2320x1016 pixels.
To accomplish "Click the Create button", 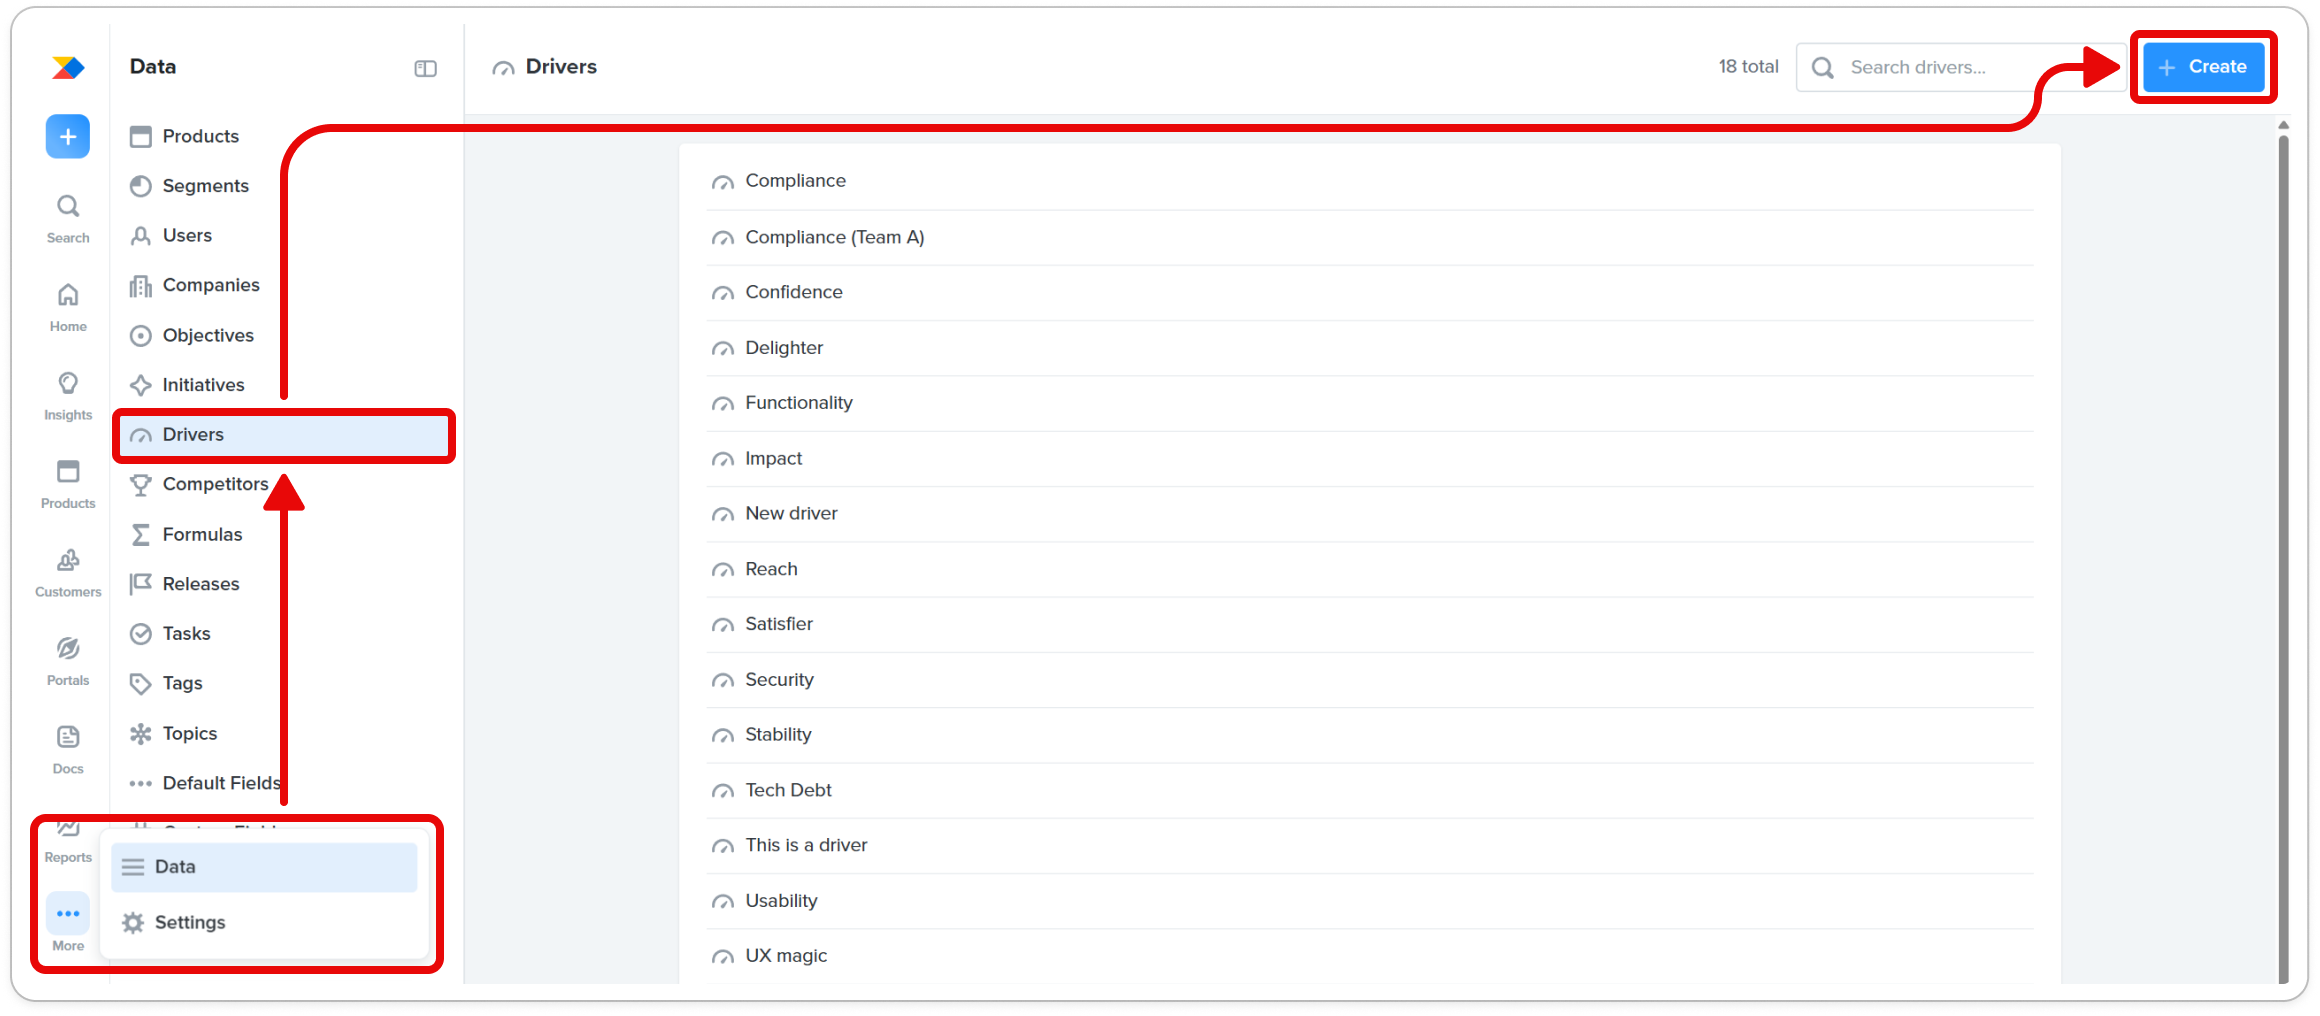I will [x=2203, y=67].
